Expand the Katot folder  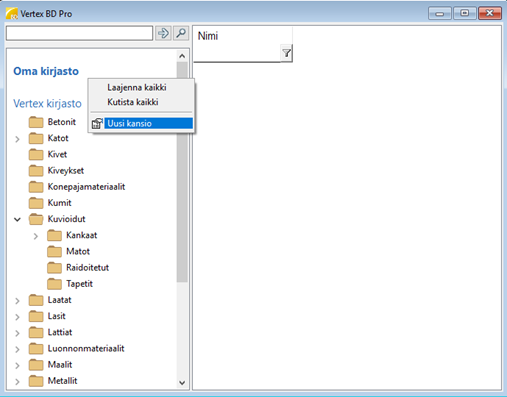(x=17, y=139)
